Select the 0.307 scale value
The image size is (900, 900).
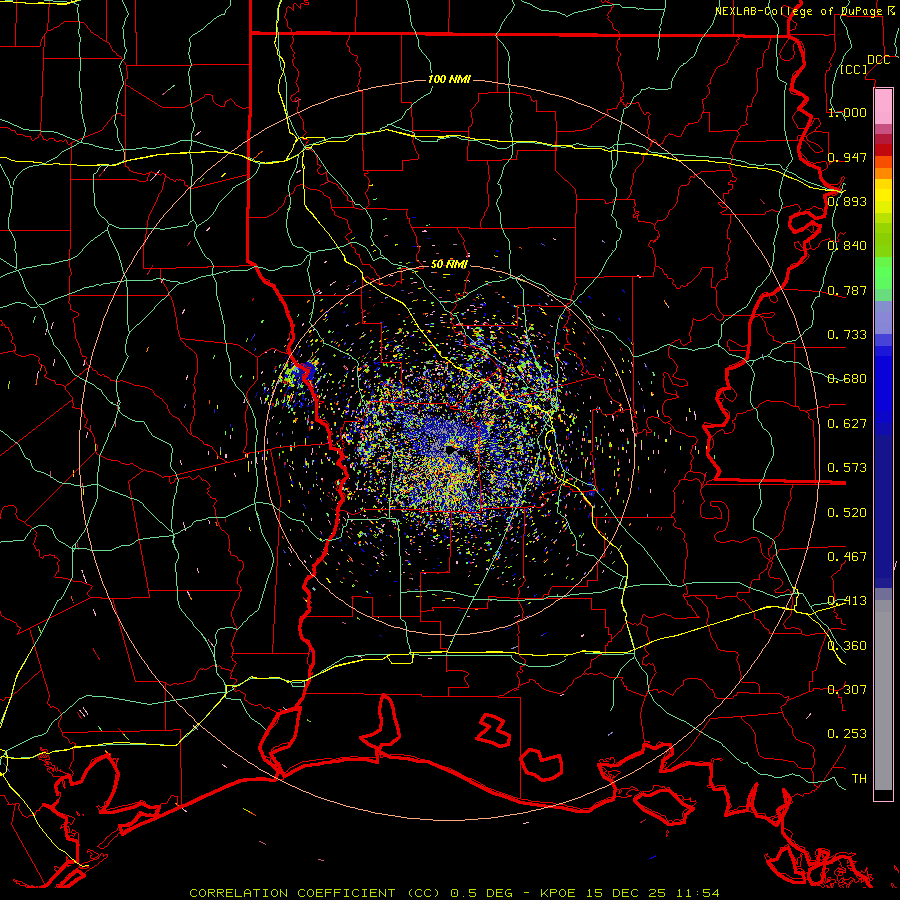coord(847,690)
